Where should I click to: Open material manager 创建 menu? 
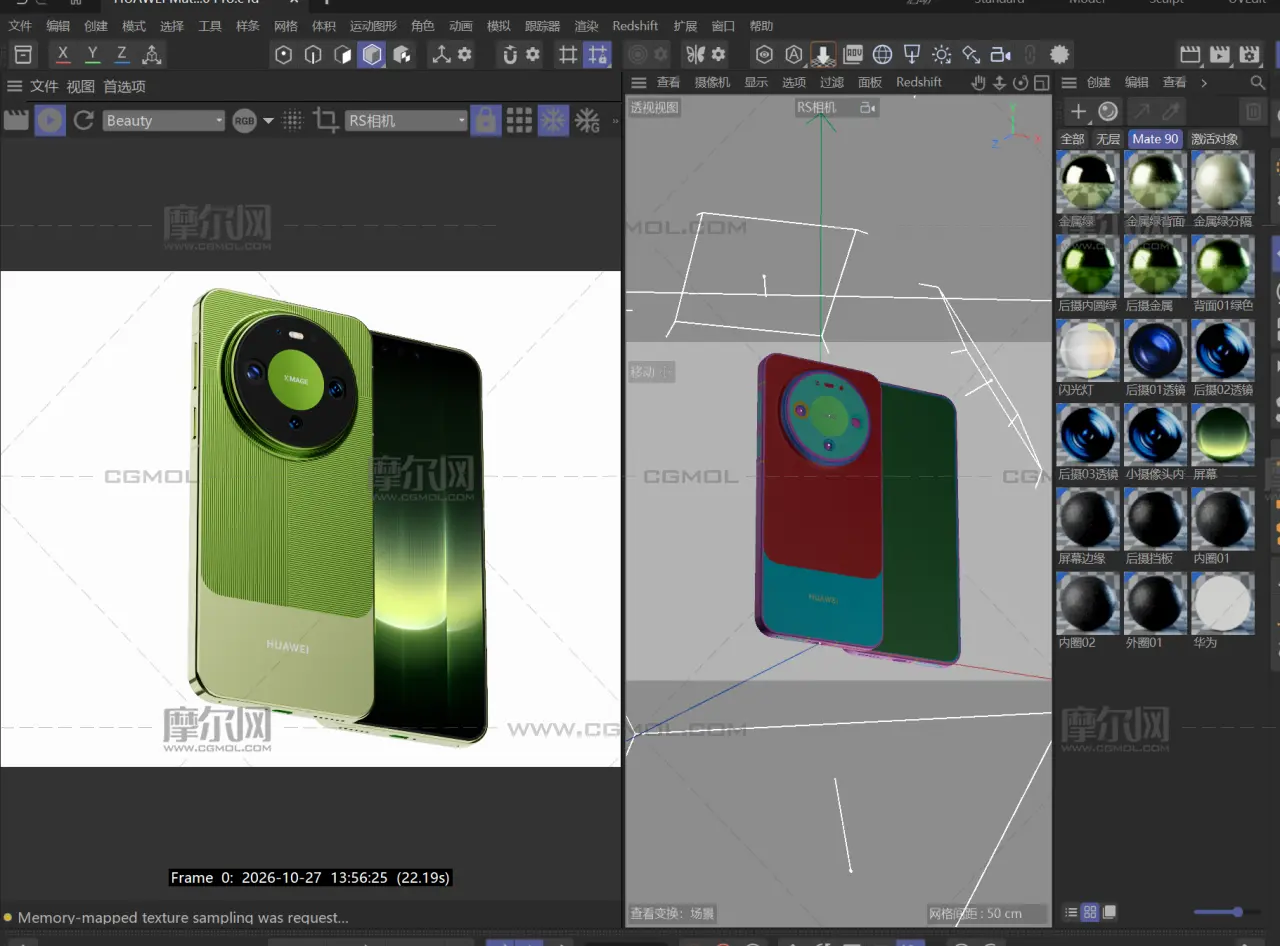point(1099,83)
